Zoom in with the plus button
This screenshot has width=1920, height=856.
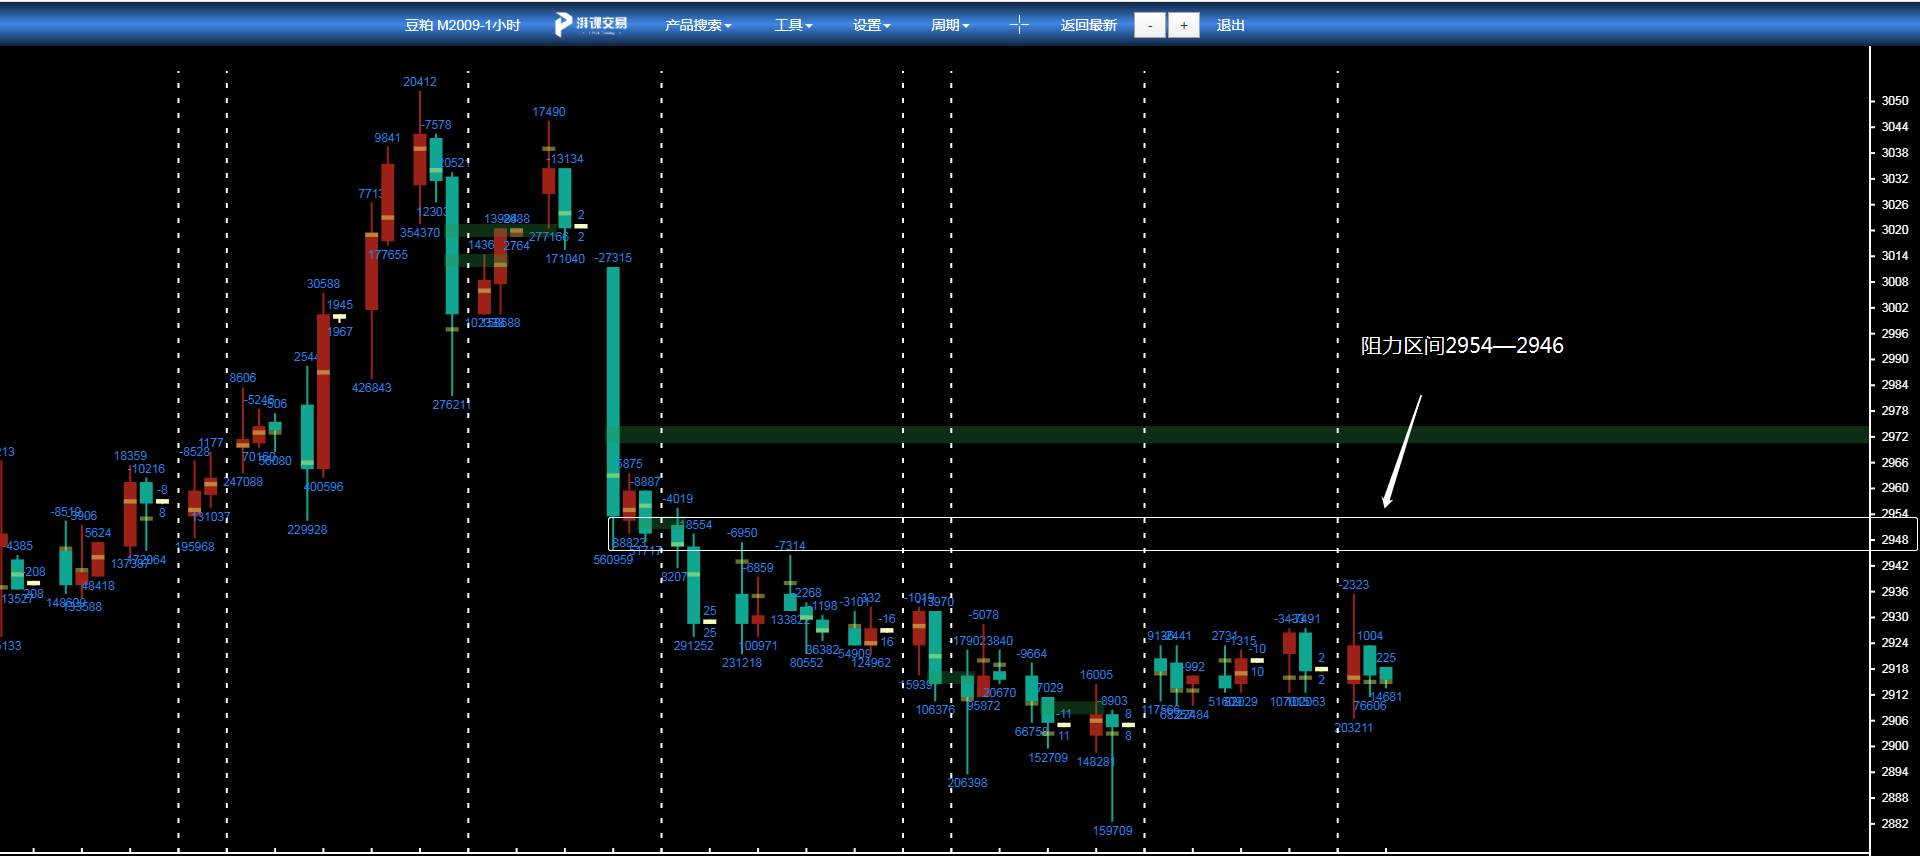point(1184,25)
